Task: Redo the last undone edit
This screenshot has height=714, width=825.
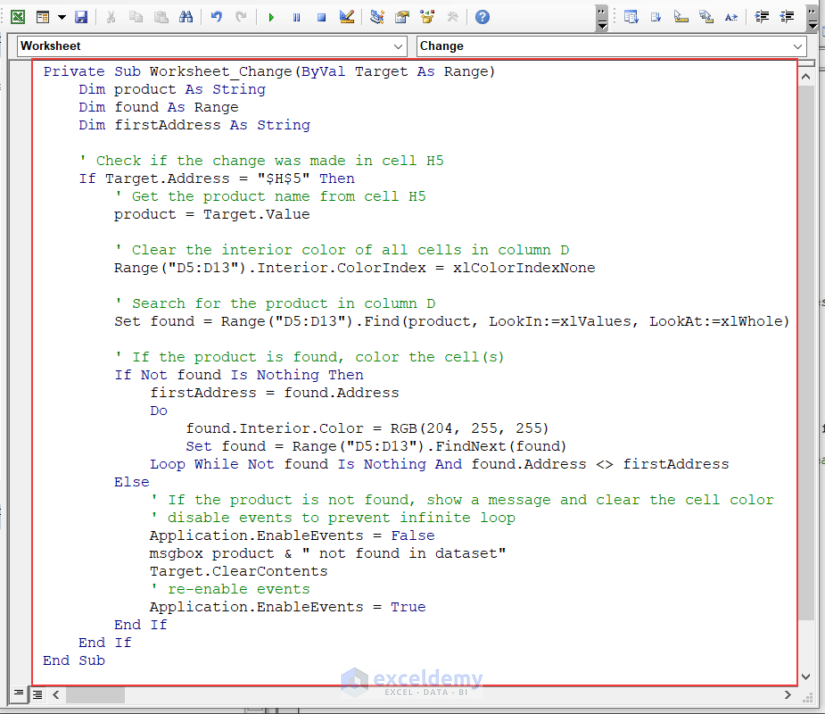Action: tap(241, 17)
